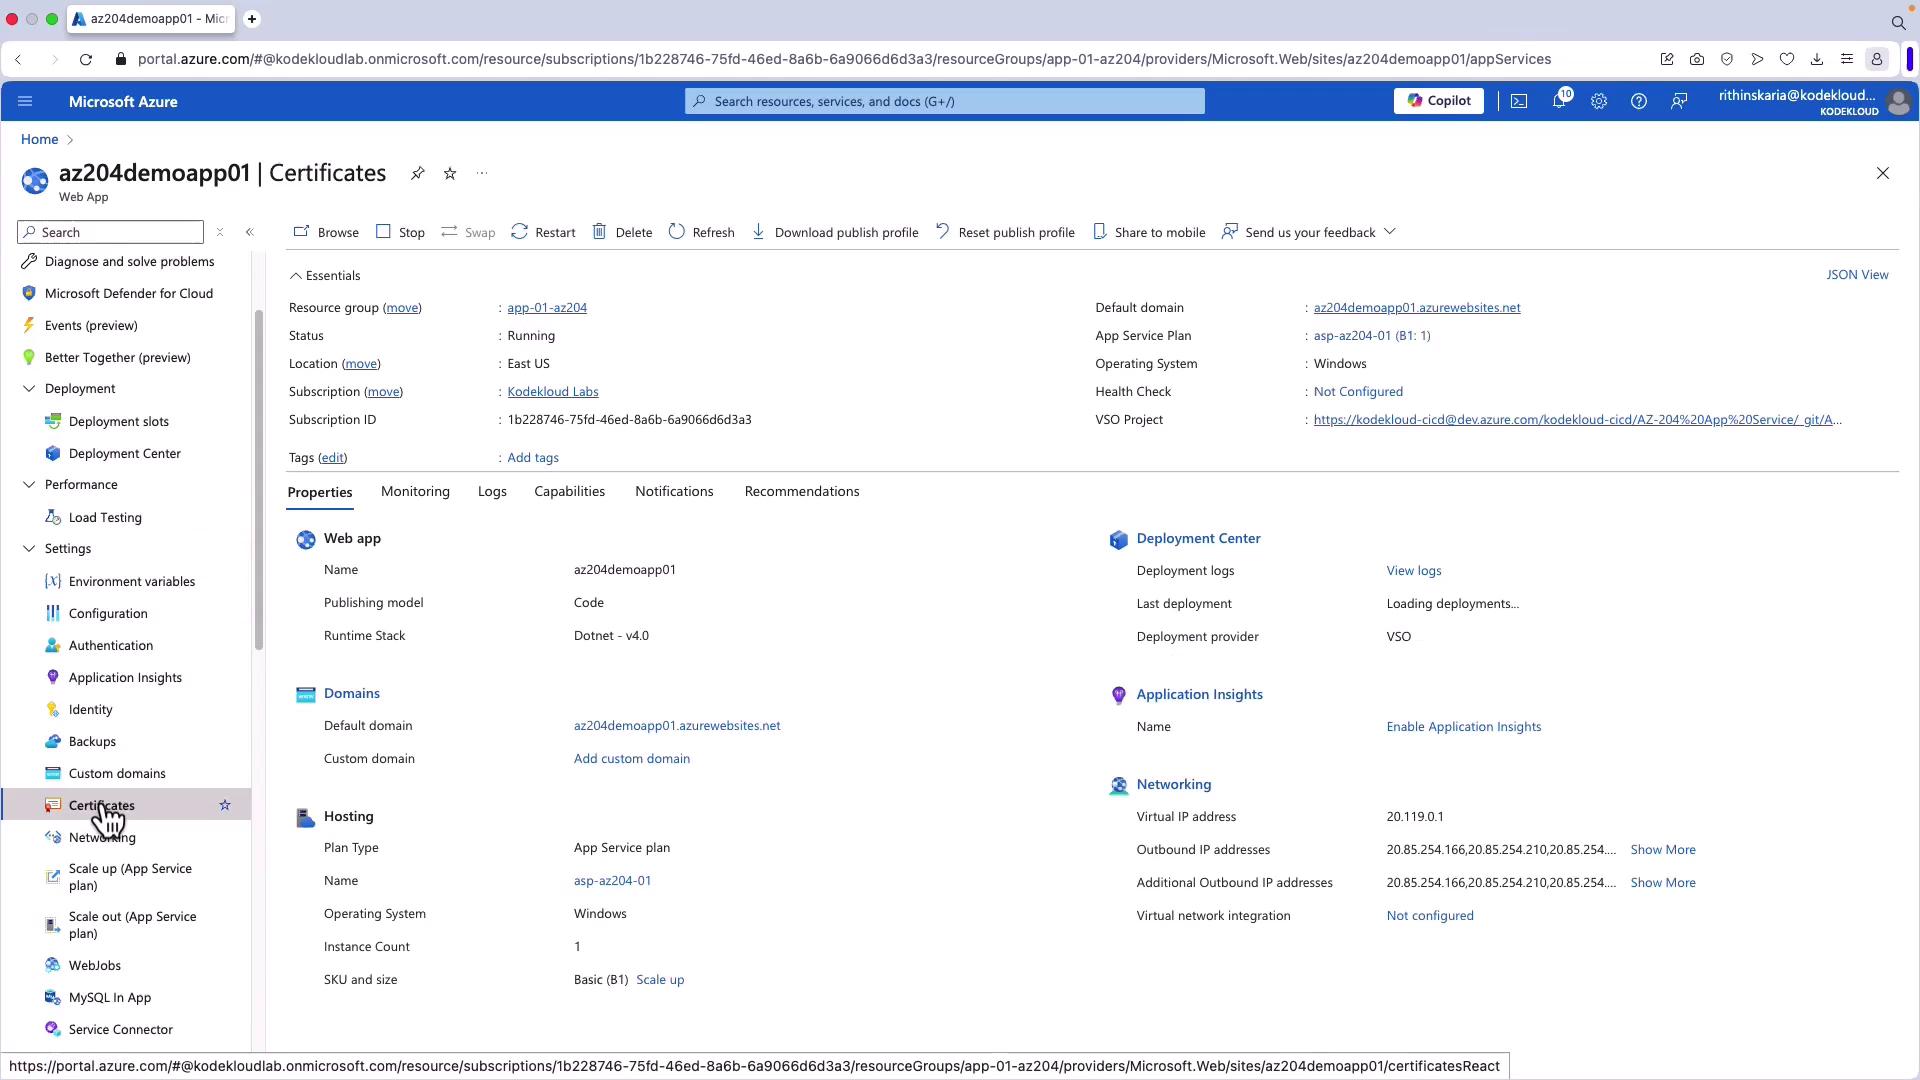Click the Restart button
Screen dimensions: 1920x1080
tap(543, 232)
